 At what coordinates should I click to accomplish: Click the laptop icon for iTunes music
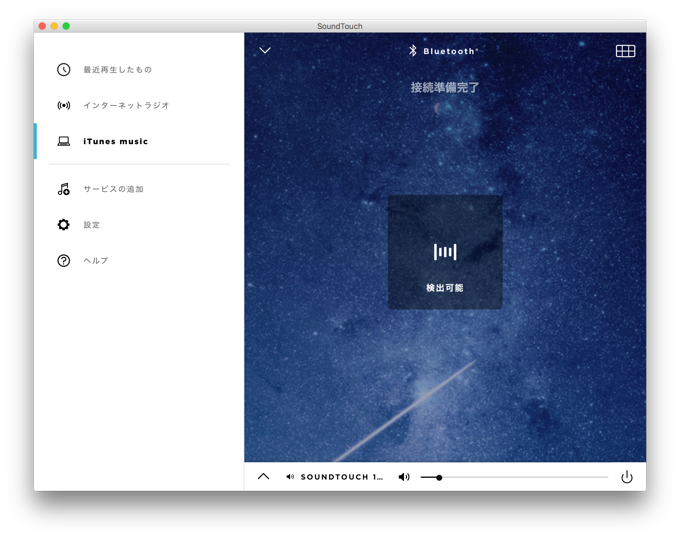click(63, 141)
